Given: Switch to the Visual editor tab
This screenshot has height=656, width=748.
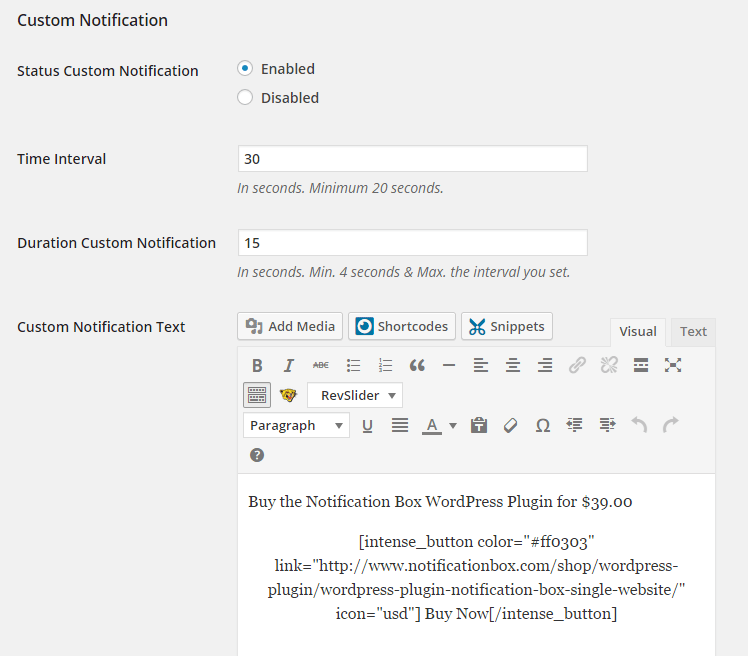Looking at the screenshot, I should point(638,332).
